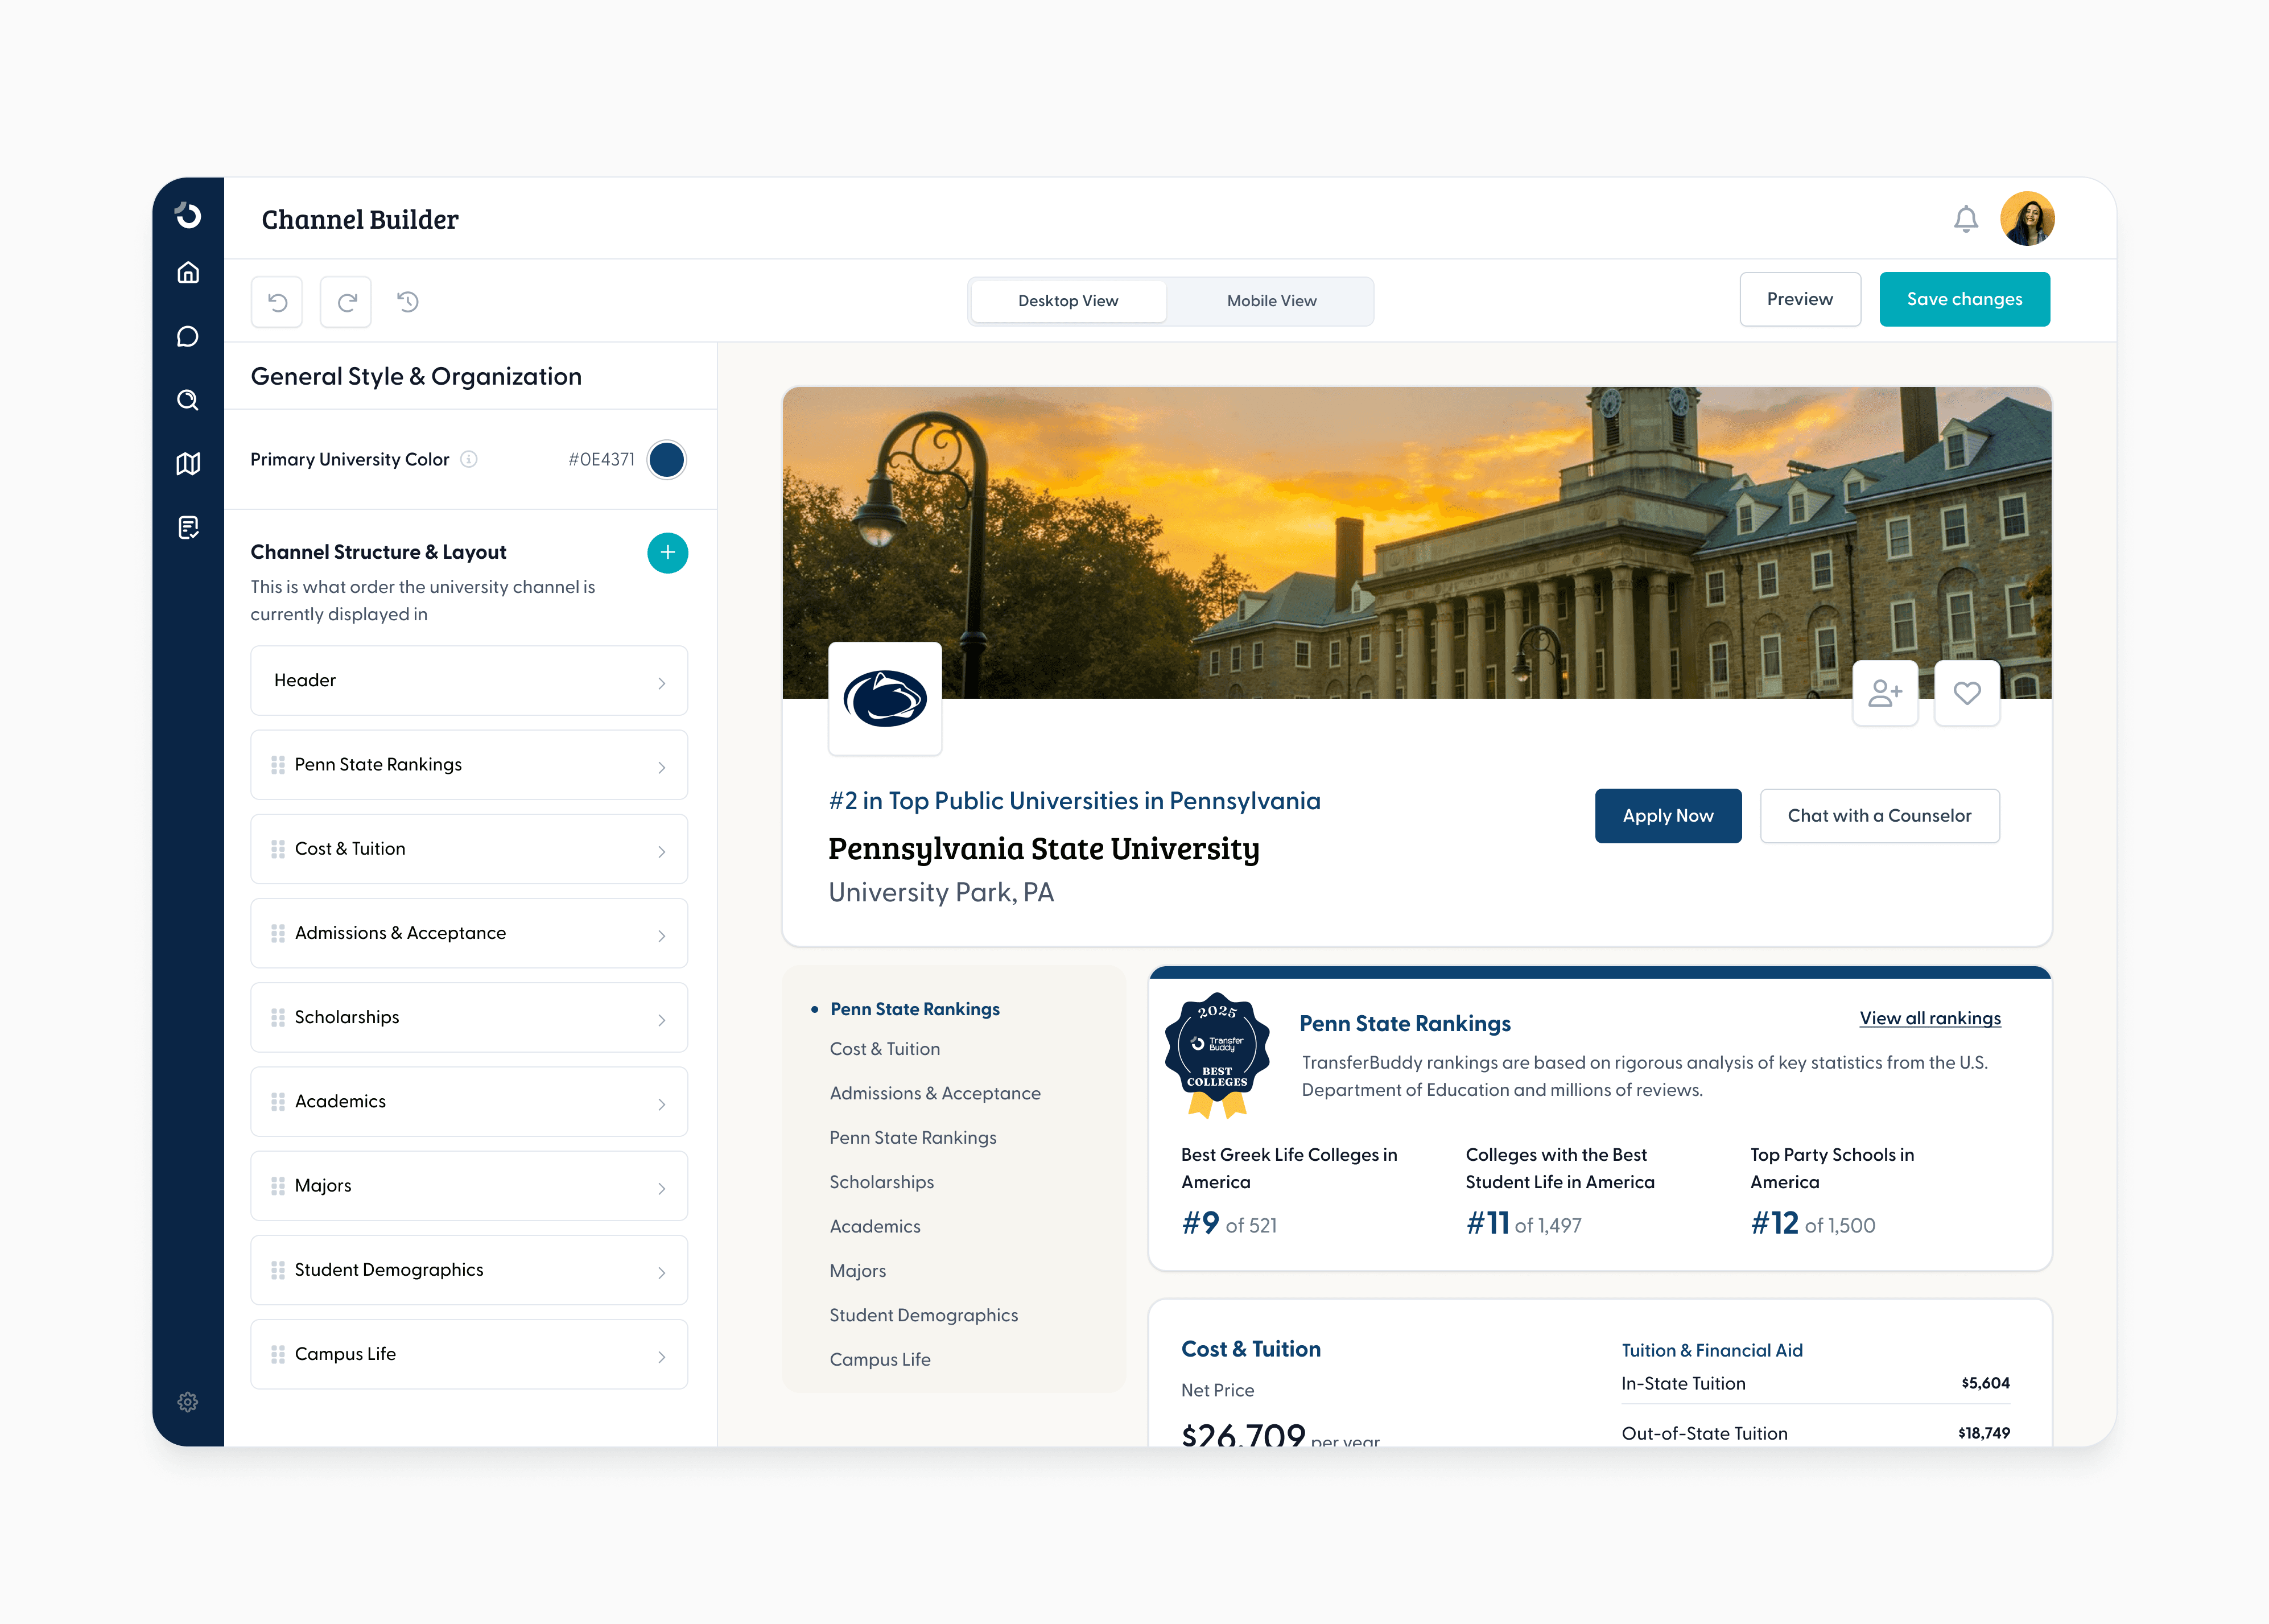Click the Pennsylvania State University title
This screenshot has width=2269, height=1624.
coord(1044,849)
